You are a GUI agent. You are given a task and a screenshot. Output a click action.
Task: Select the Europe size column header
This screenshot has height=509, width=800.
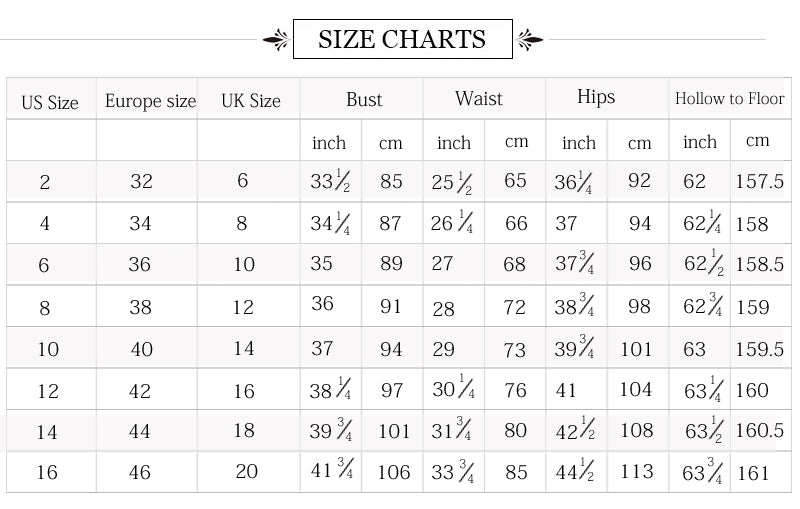coord(150,101)
